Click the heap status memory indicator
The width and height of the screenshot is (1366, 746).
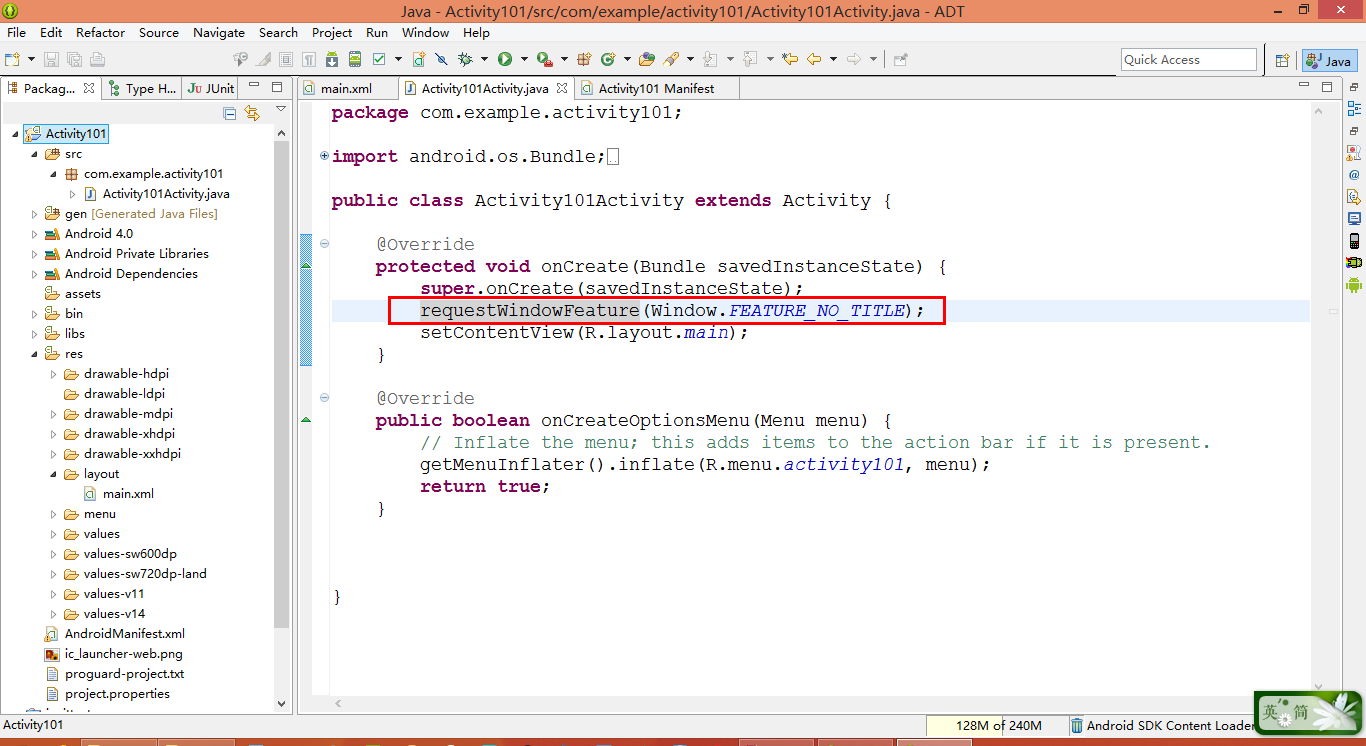(x=997, y=726)
